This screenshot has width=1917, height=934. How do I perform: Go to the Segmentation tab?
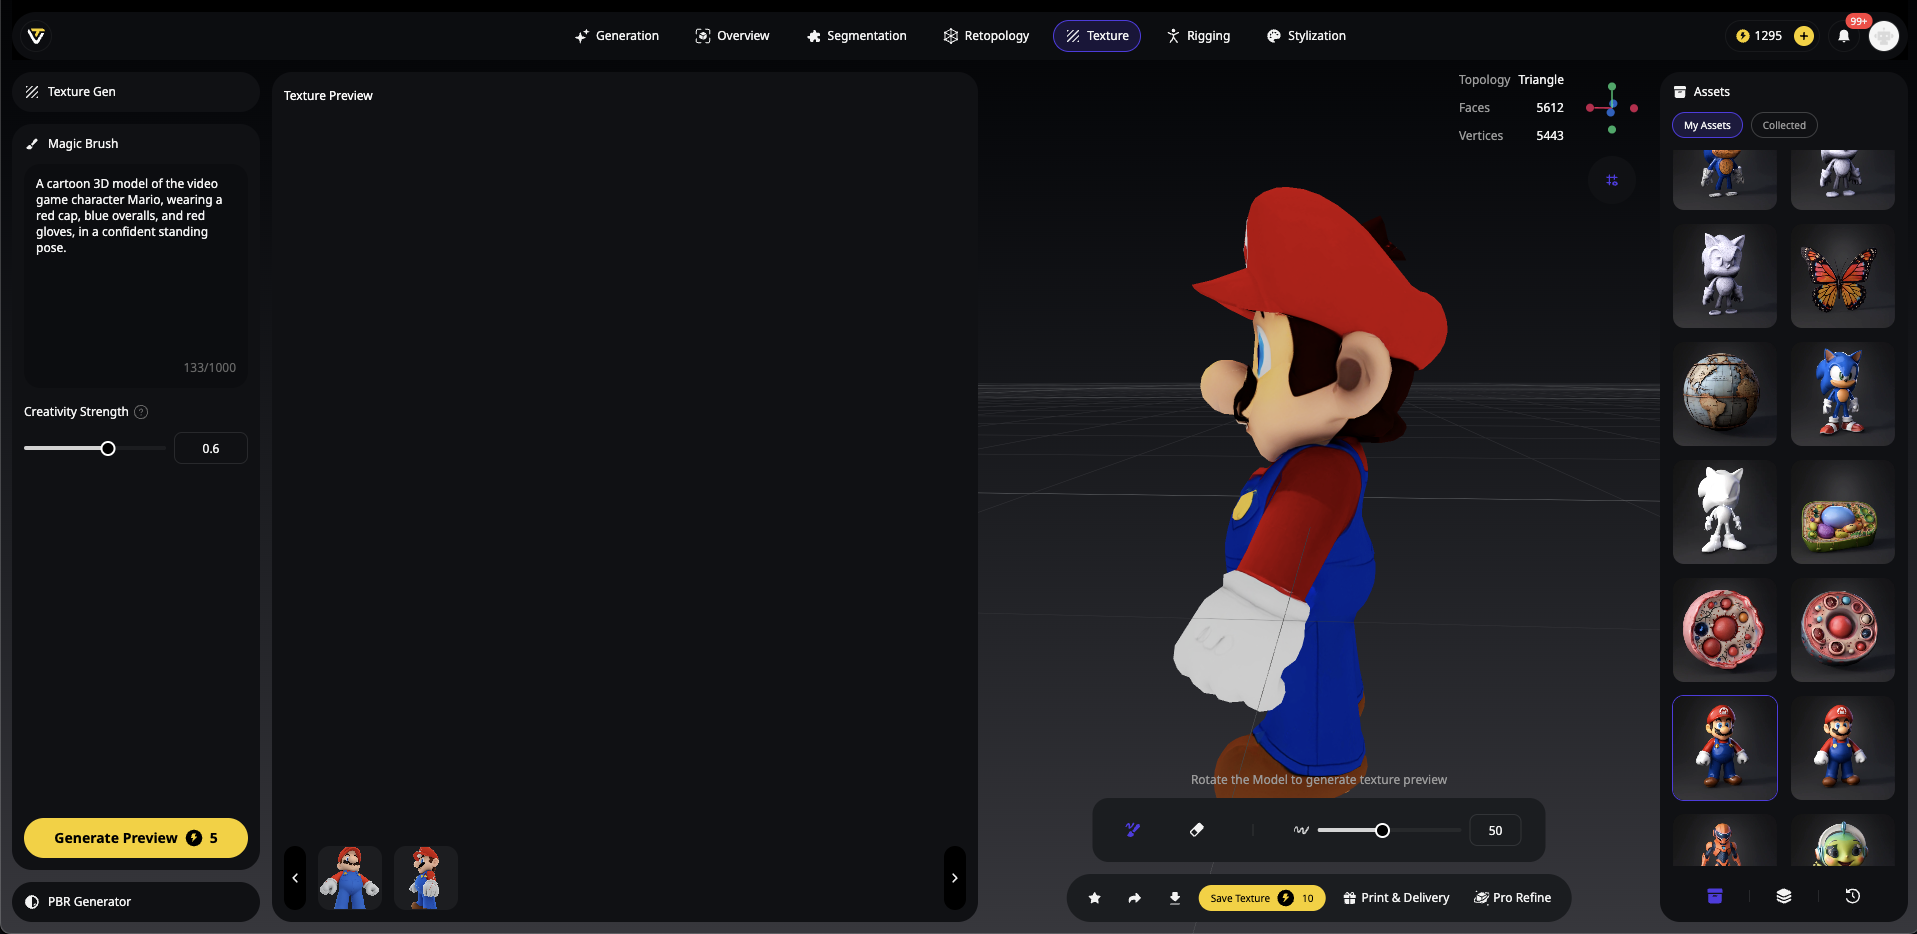[856, 36]
